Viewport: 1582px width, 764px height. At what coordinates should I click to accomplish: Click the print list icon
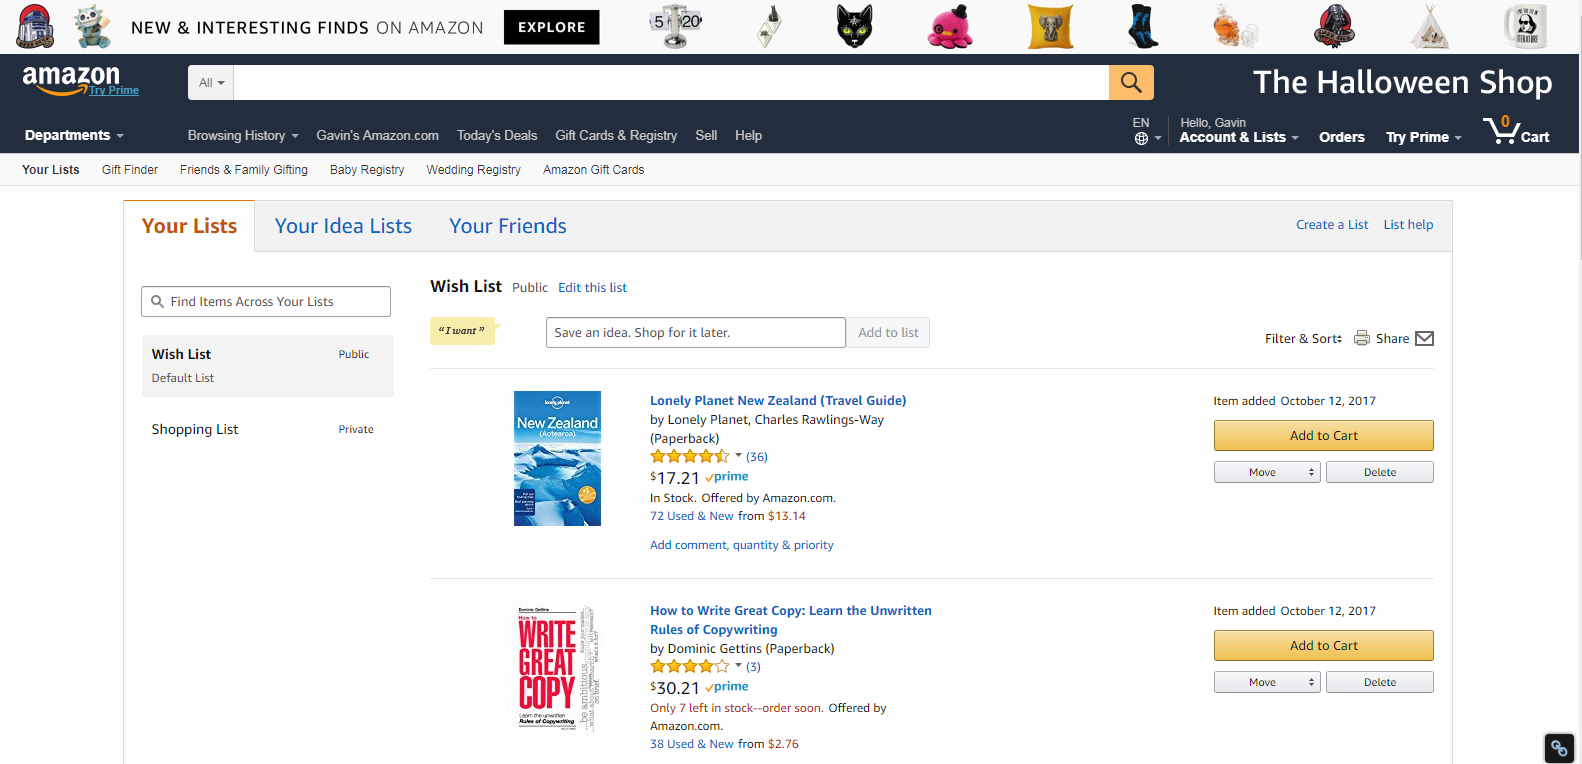point(1362,338)
